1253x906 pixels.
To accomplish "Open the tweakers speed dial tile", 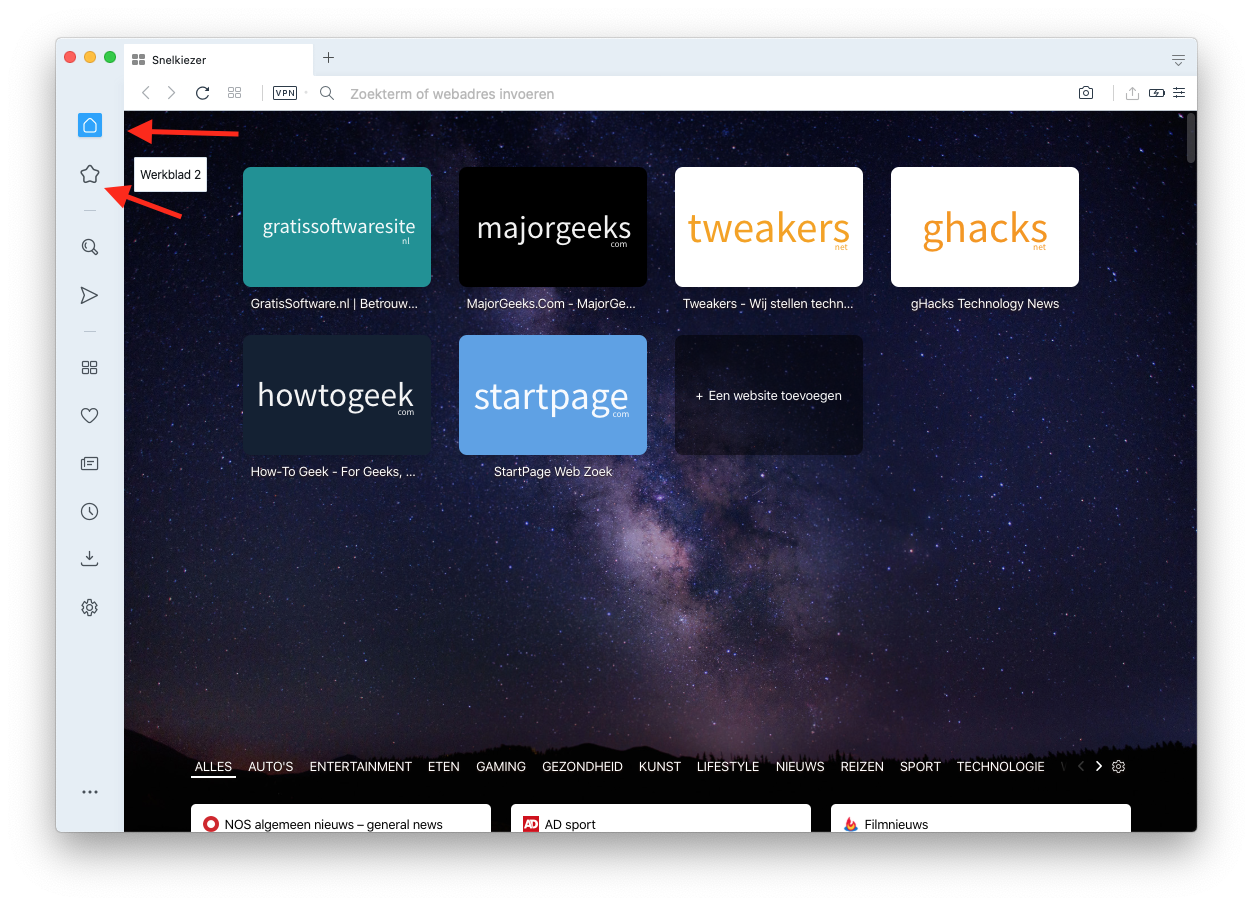I will coord(769,227).
